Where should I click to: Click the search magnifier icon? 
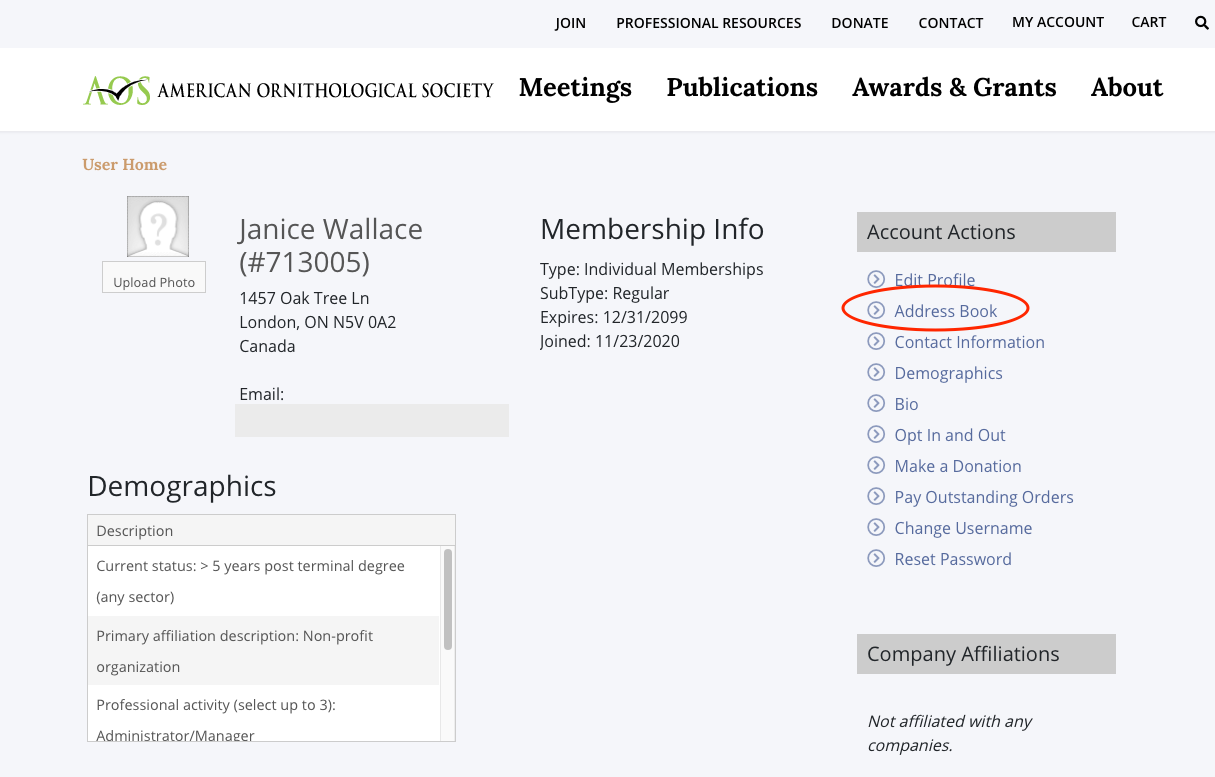pos(1201,23)
